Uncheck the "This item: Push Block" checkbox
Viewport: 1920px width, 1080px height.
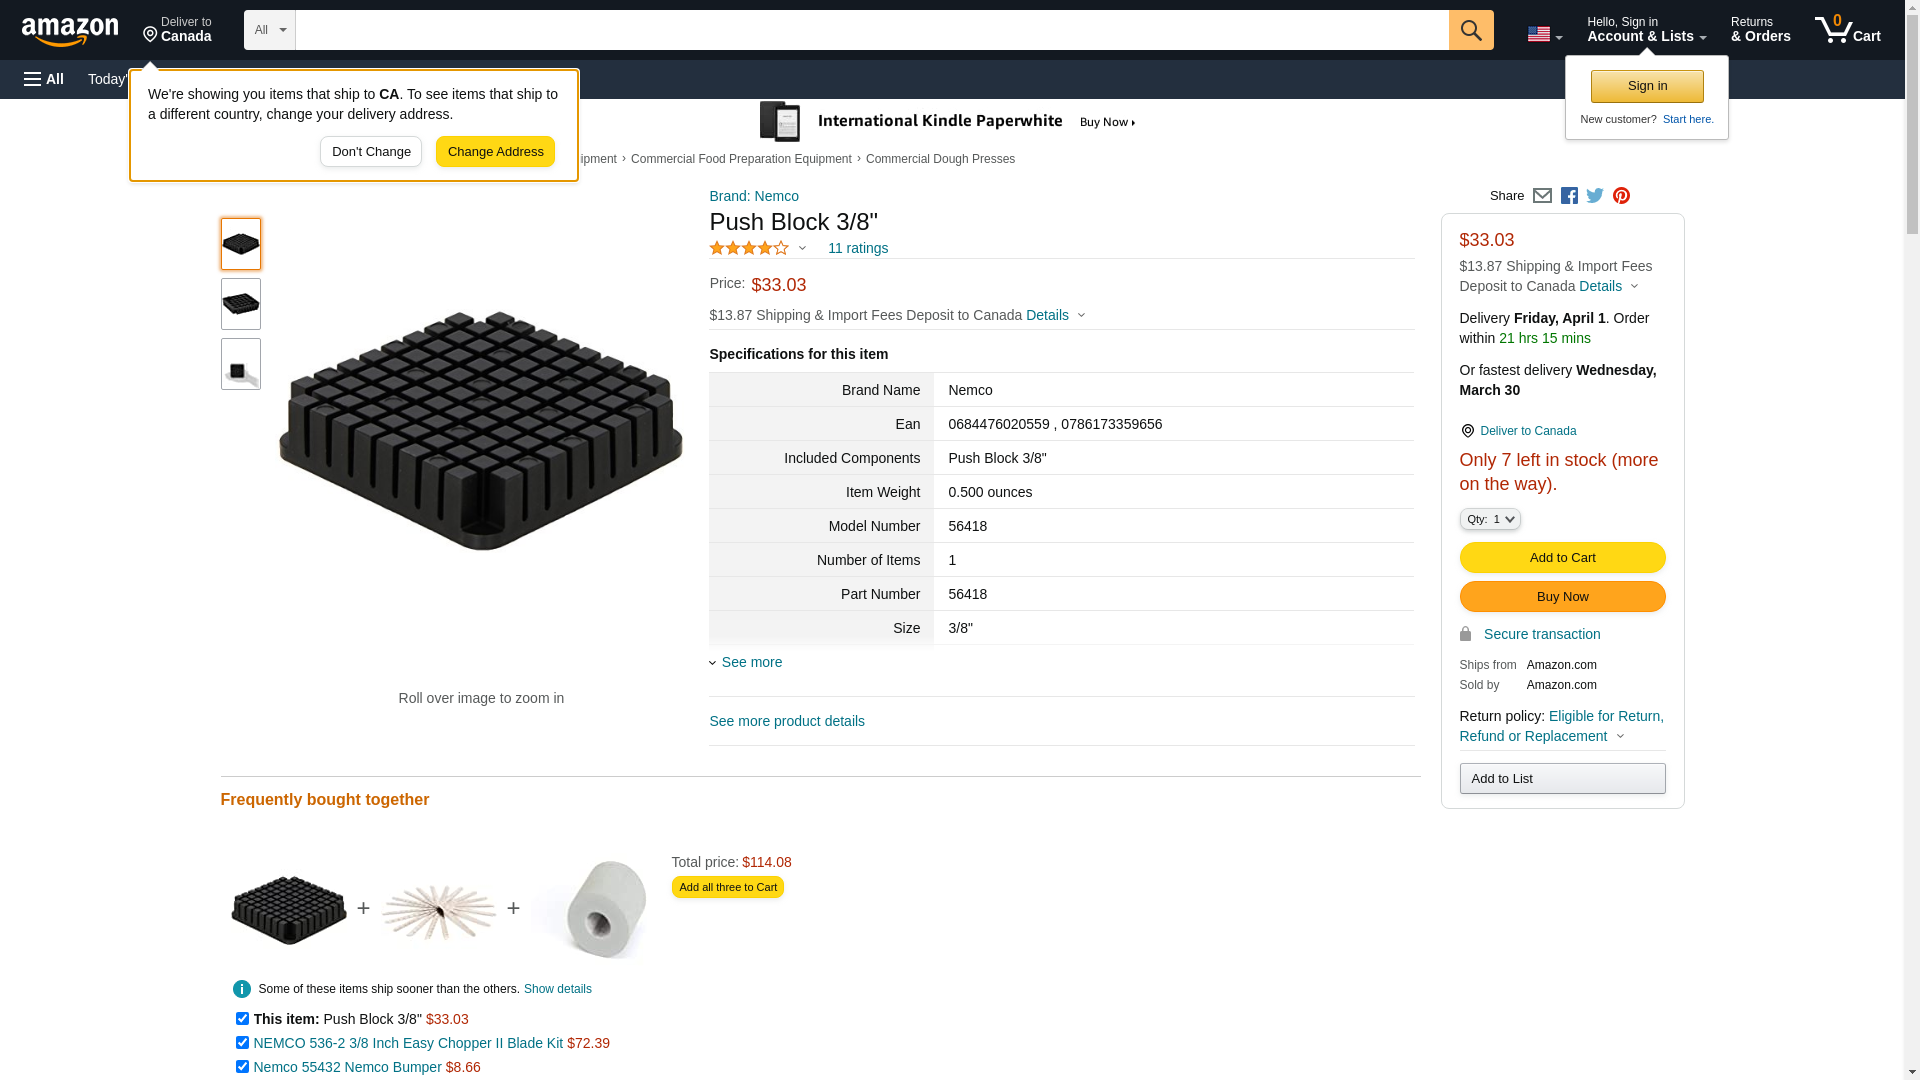point(242,1019)
